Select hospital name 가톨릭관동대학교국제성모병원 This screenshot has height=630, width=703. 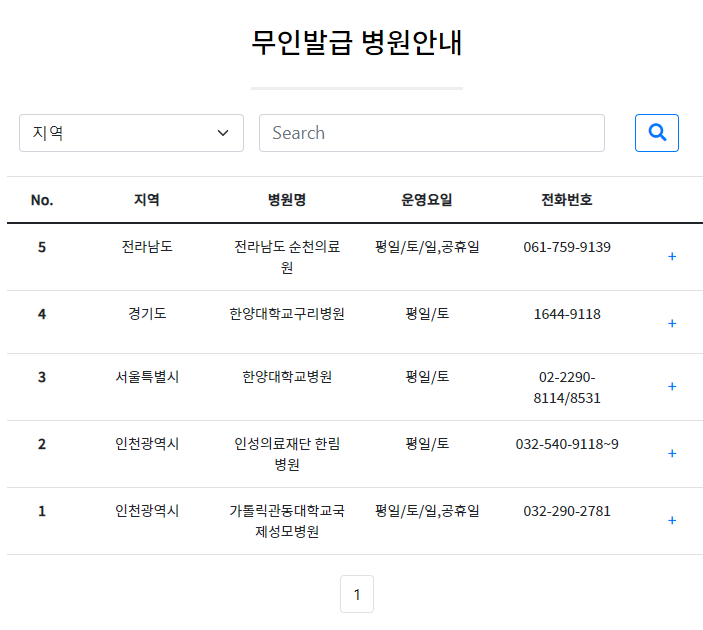click(x=287, y=521)
